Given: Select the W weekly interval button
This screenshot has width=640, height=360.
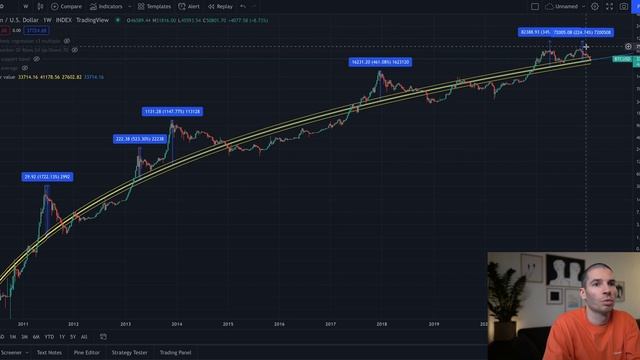Looking at the screenshot, I should coord(25,6).
